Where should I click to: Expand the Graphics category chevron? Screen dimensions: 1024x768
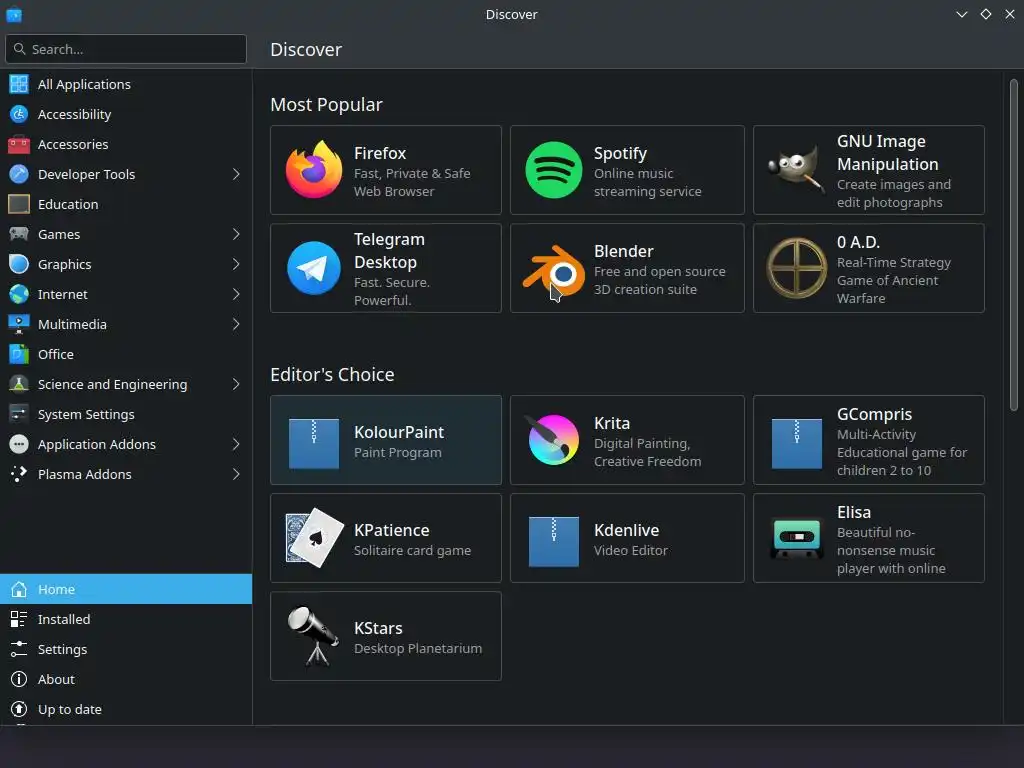pos(236,264)
